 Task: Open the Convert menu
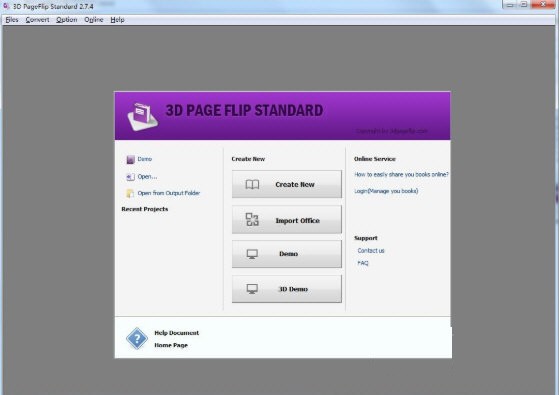pyautogui.click(x=38, y=20)
